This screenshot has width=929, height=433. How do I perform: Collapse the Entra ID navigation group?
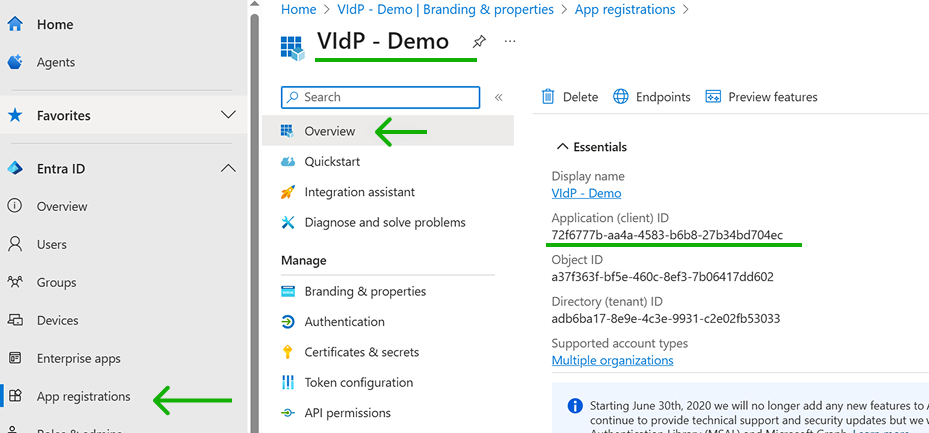pyautogui.click(x=228, y=169)
